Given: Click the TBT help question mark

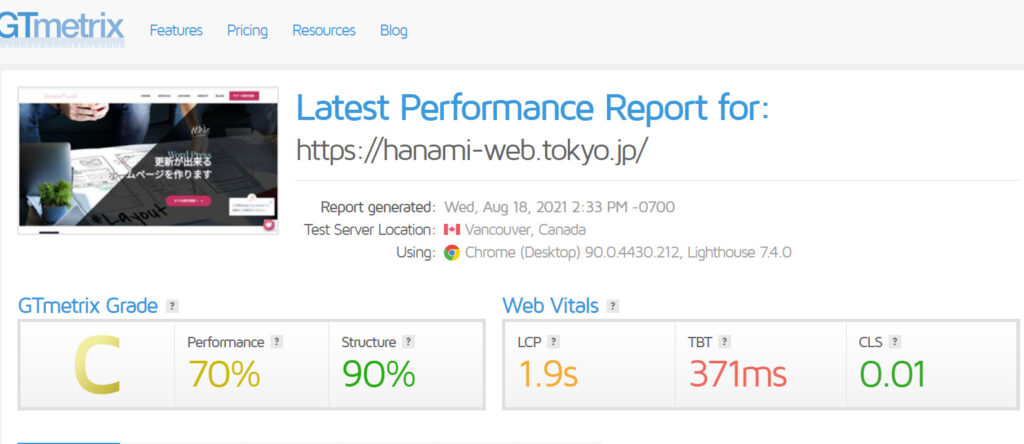Looking at the screenshot, I should tap(724, 342).
